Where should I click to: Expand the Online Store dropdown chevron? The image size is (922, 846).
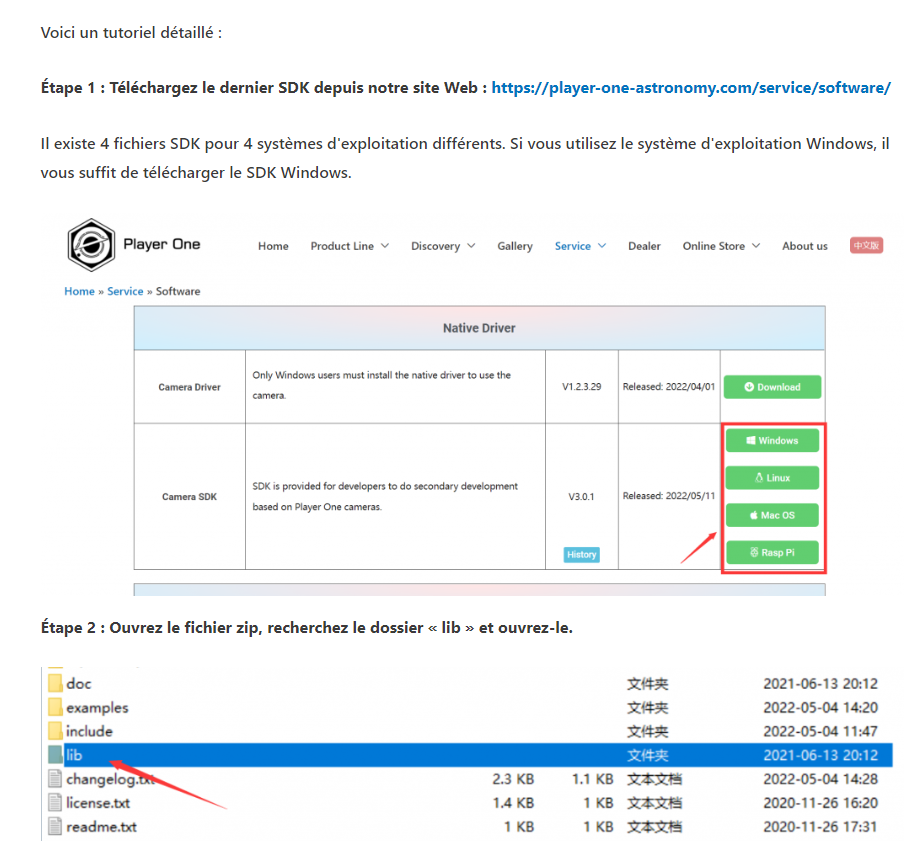pyautogui.click(x=756, y=246)
